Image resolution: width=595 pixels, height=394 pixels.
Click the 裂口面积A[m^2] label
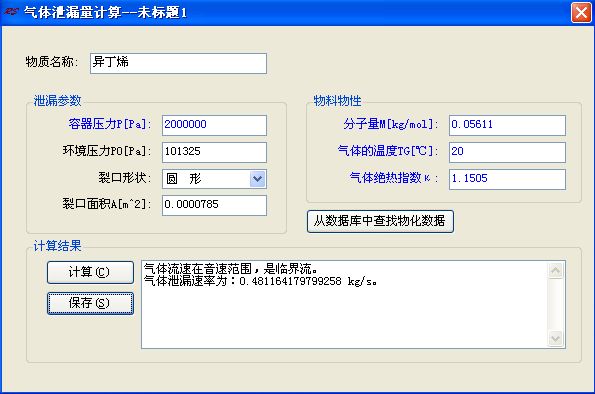pos(107,204)
